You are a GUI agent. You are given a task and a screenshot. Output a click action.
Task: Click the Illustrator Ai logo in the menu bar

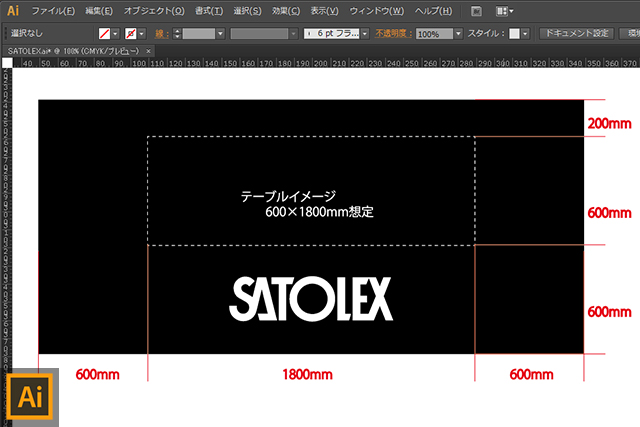coord(13,11)
